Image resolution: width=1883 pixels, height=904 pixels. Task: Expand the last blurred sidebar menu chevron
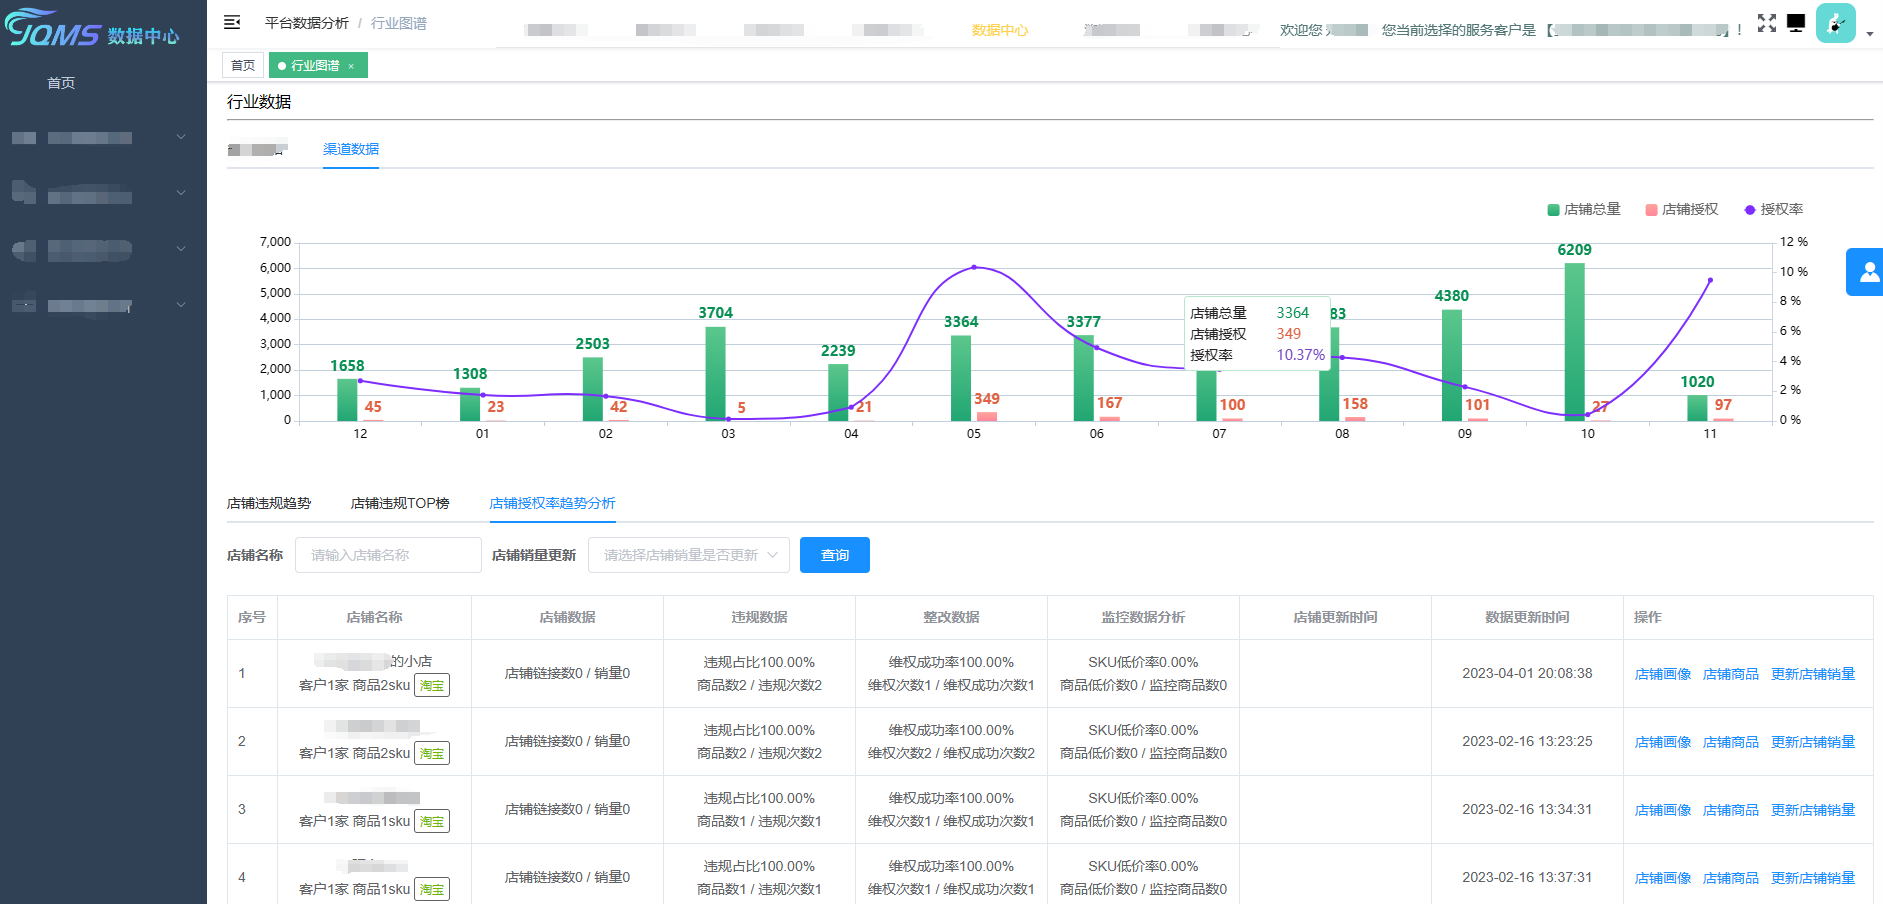pos(181,304)
